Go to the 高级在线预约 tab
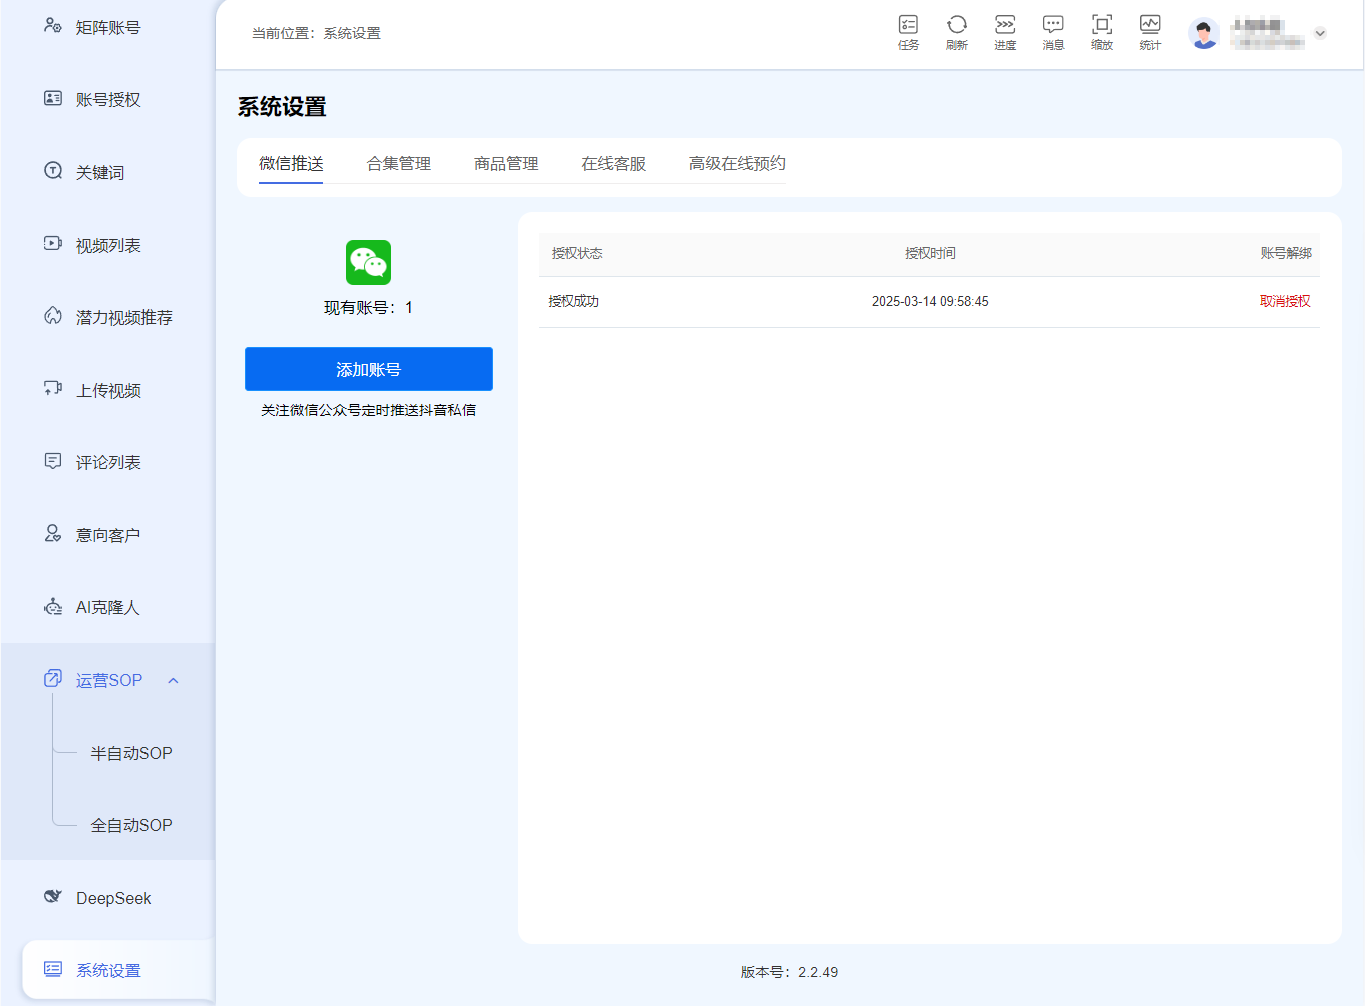 [x=737, y=163]
